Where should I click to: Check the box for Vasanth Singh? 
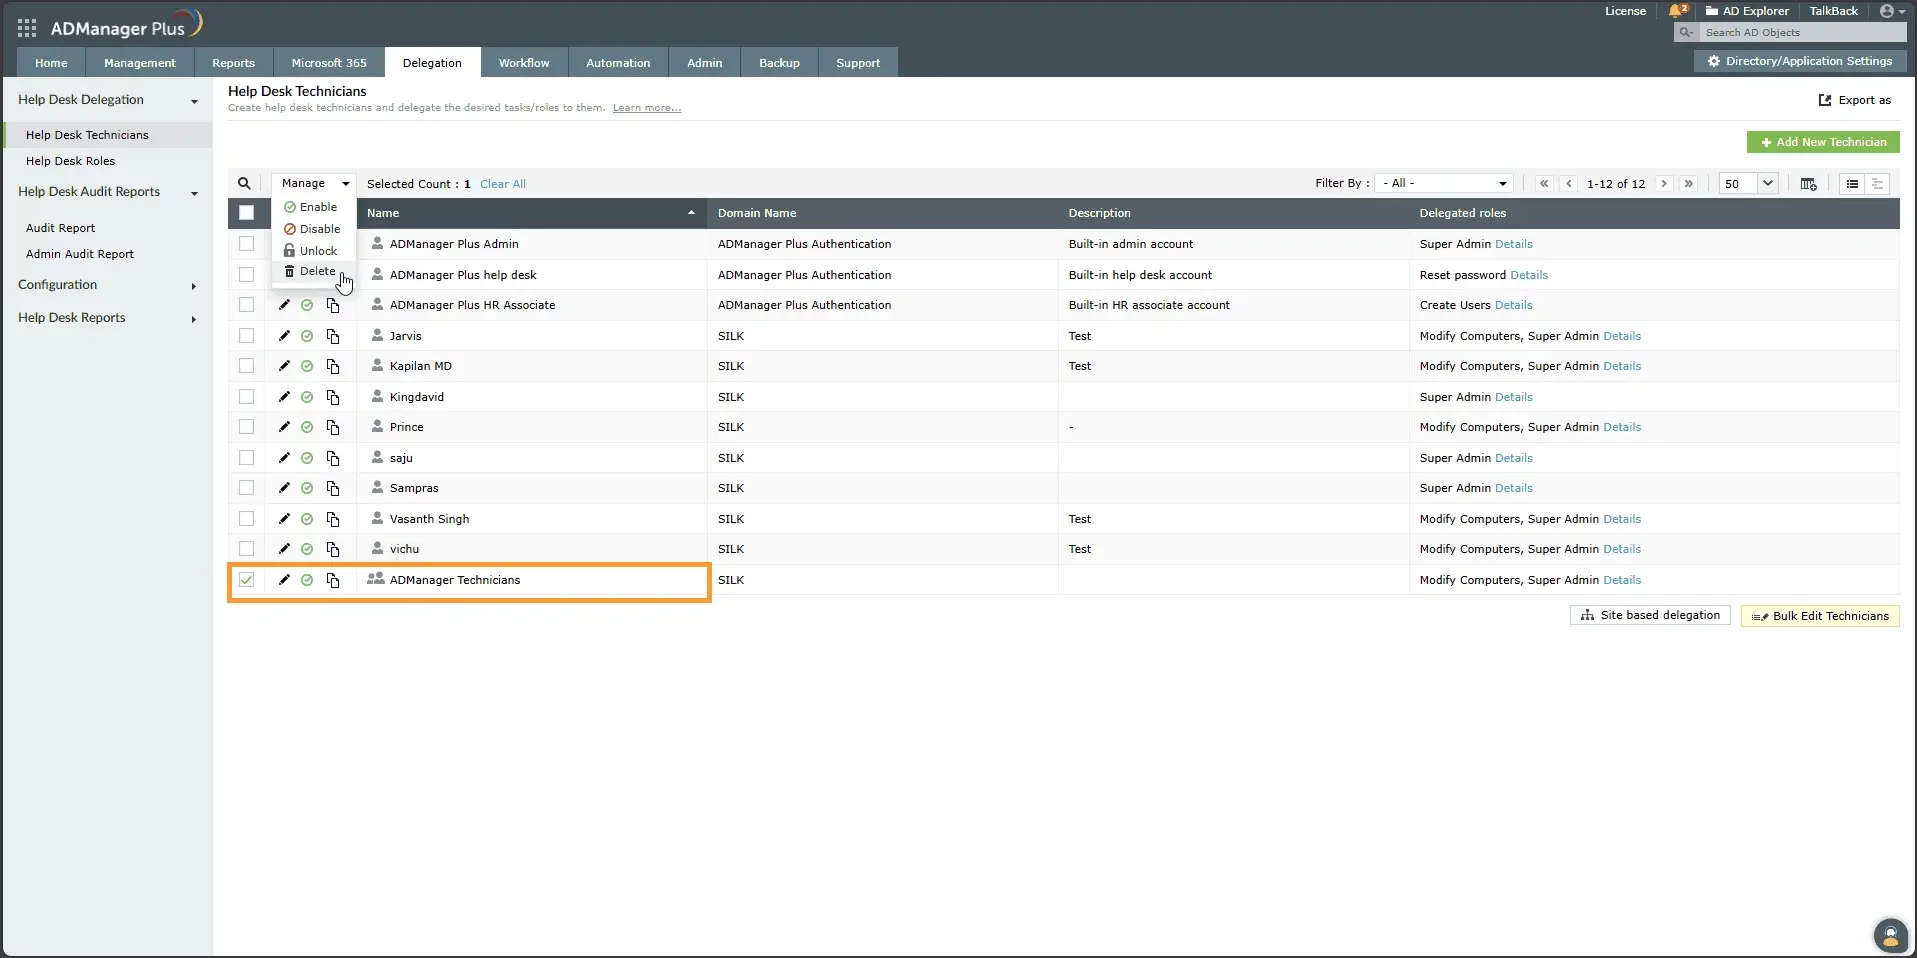(x=246, y=519)
